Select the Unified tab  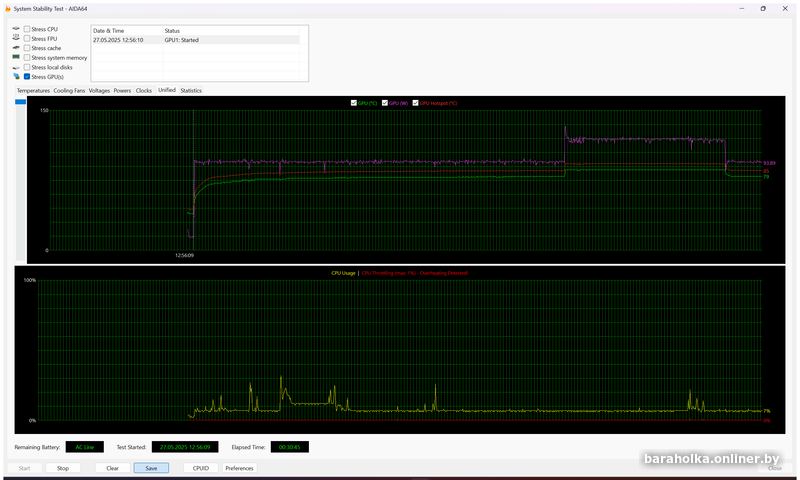point(167,90)
